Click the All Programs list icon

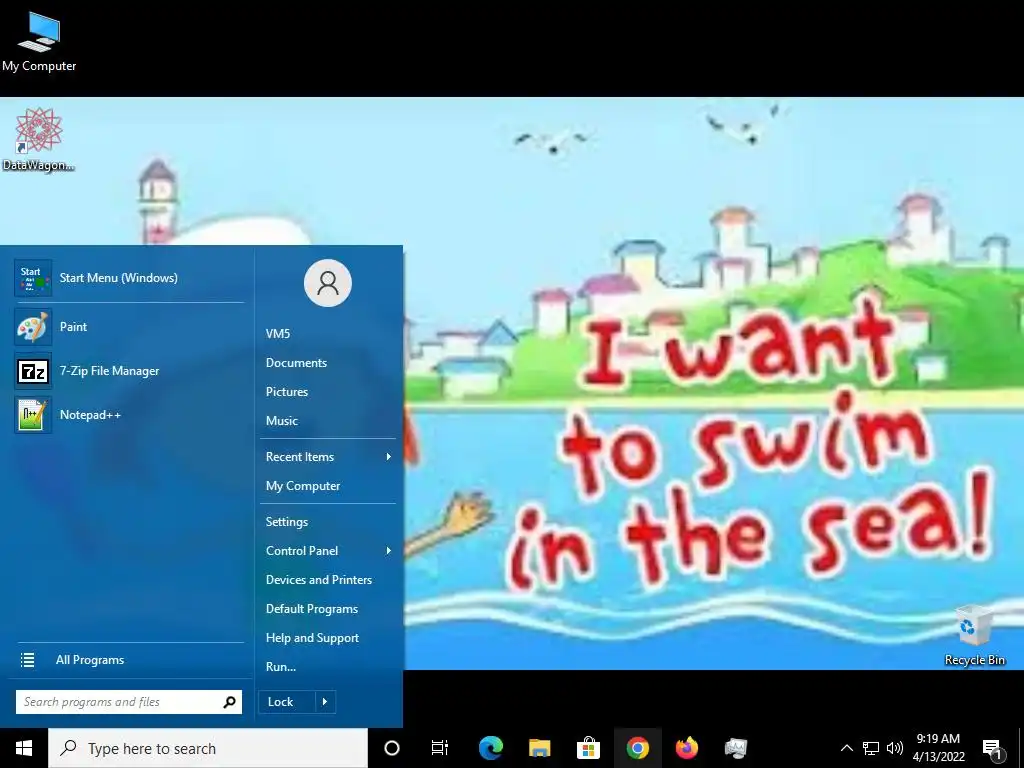pyautogui.click(x=27, y=660)
